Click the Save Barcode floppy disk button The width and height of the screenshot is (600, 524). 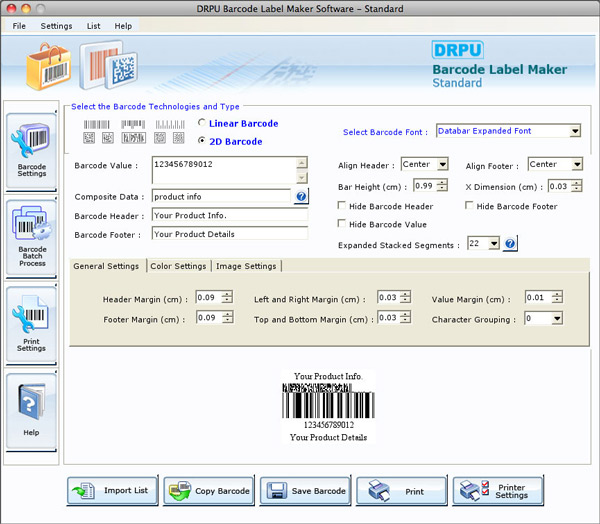click(x=305, y=491)
